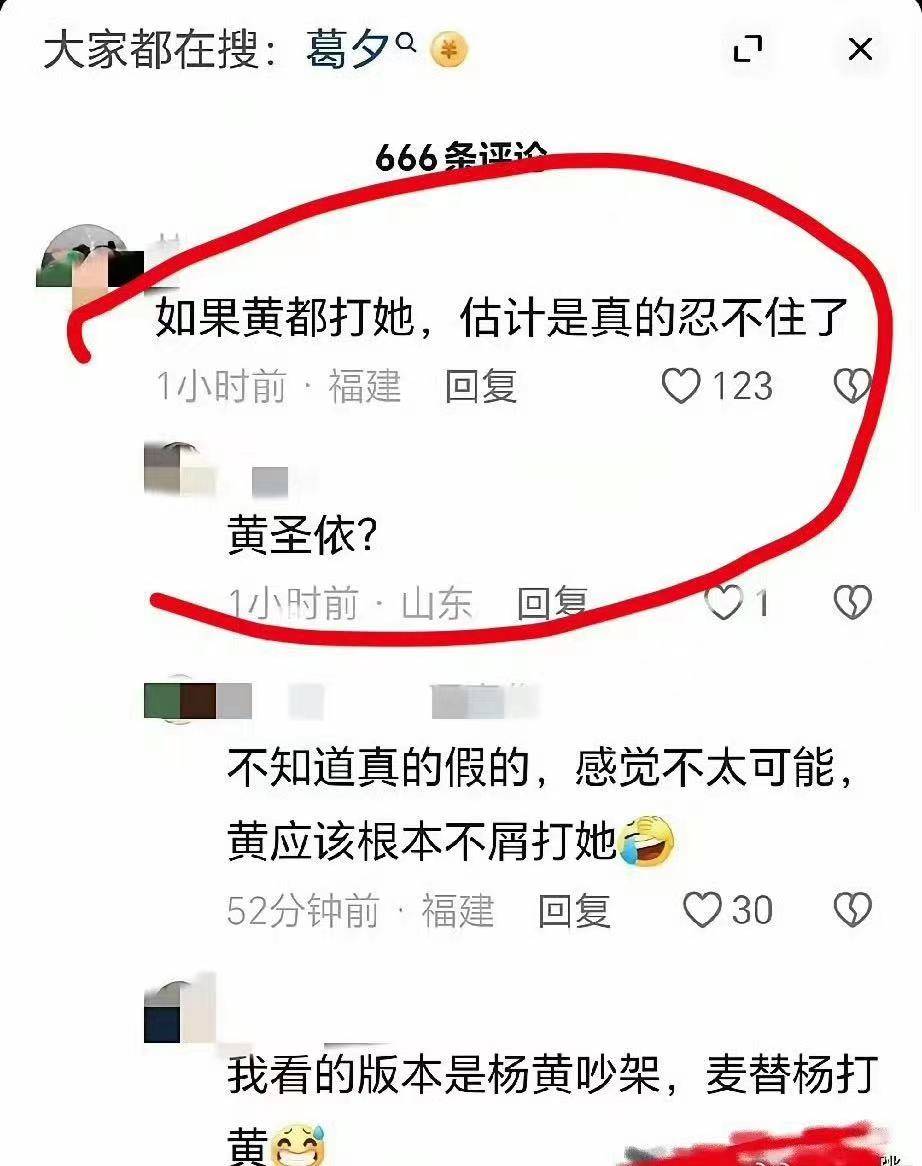Open trending search 葛夕
Screen dimensions: 922x1166
point(347,51)
